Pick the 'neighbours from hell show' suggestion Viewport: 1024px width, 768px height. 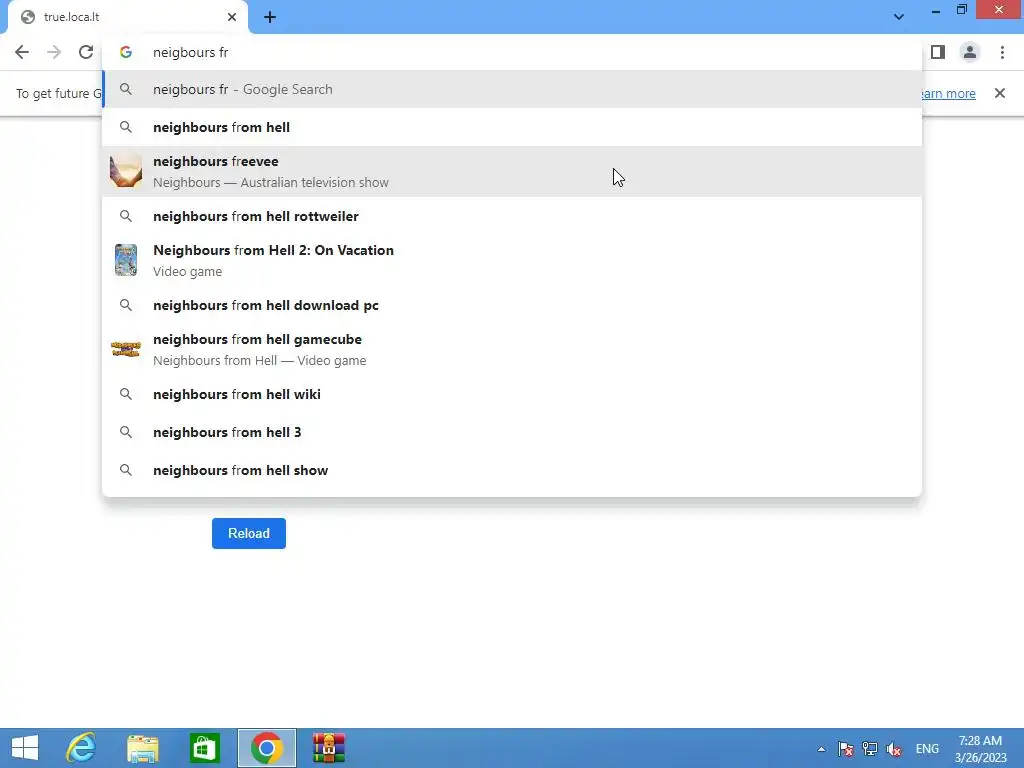pyautogui.click(x=512, y=470)
